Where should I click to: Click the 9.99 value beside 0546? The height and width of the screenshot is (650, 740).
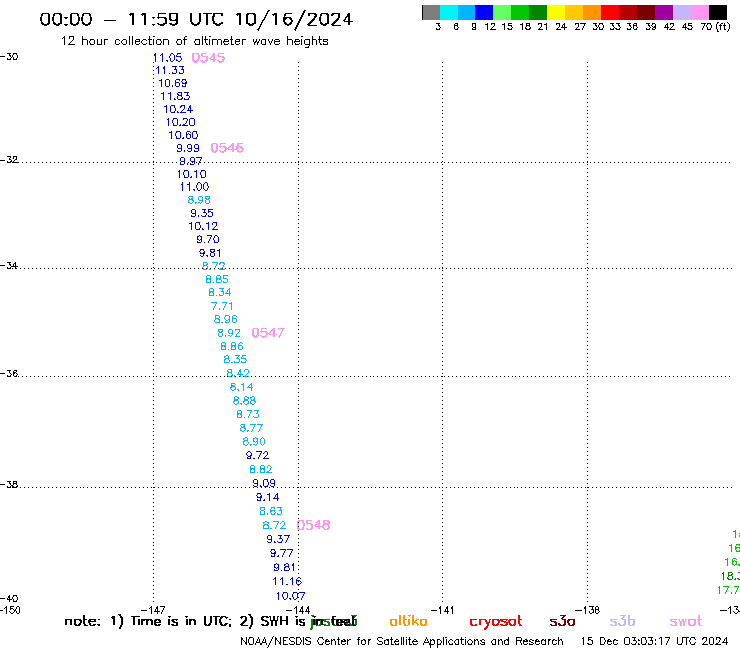point(188,148)
